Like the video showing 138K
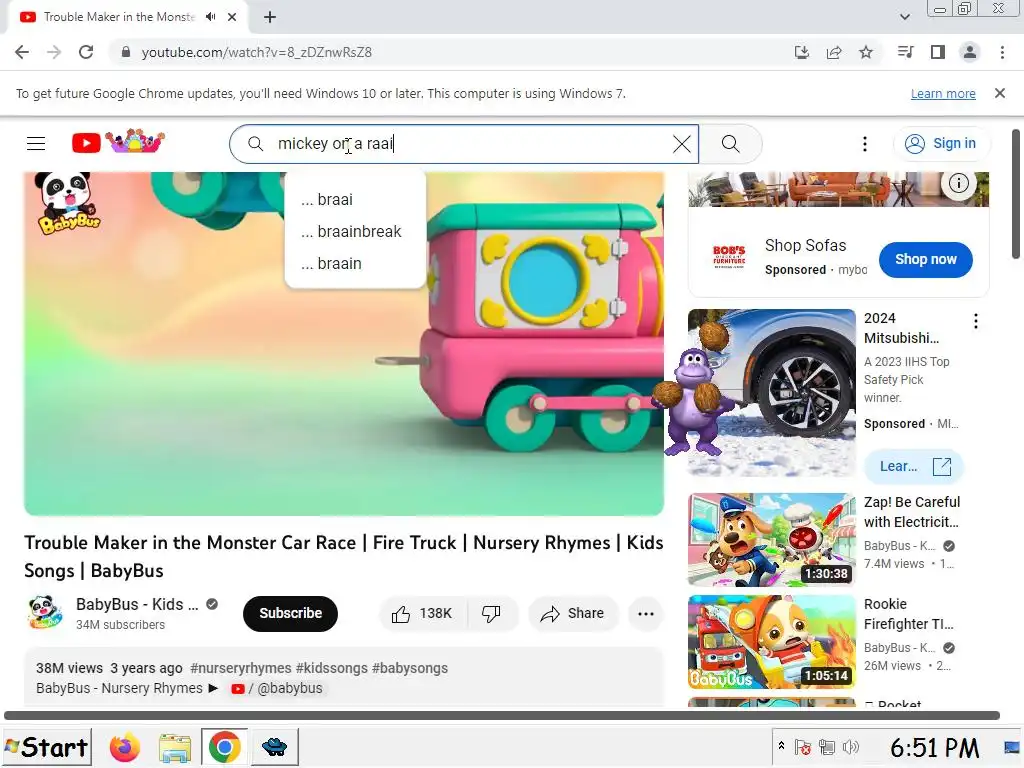This screenshot has width=1024, height=768. [423, 613]
